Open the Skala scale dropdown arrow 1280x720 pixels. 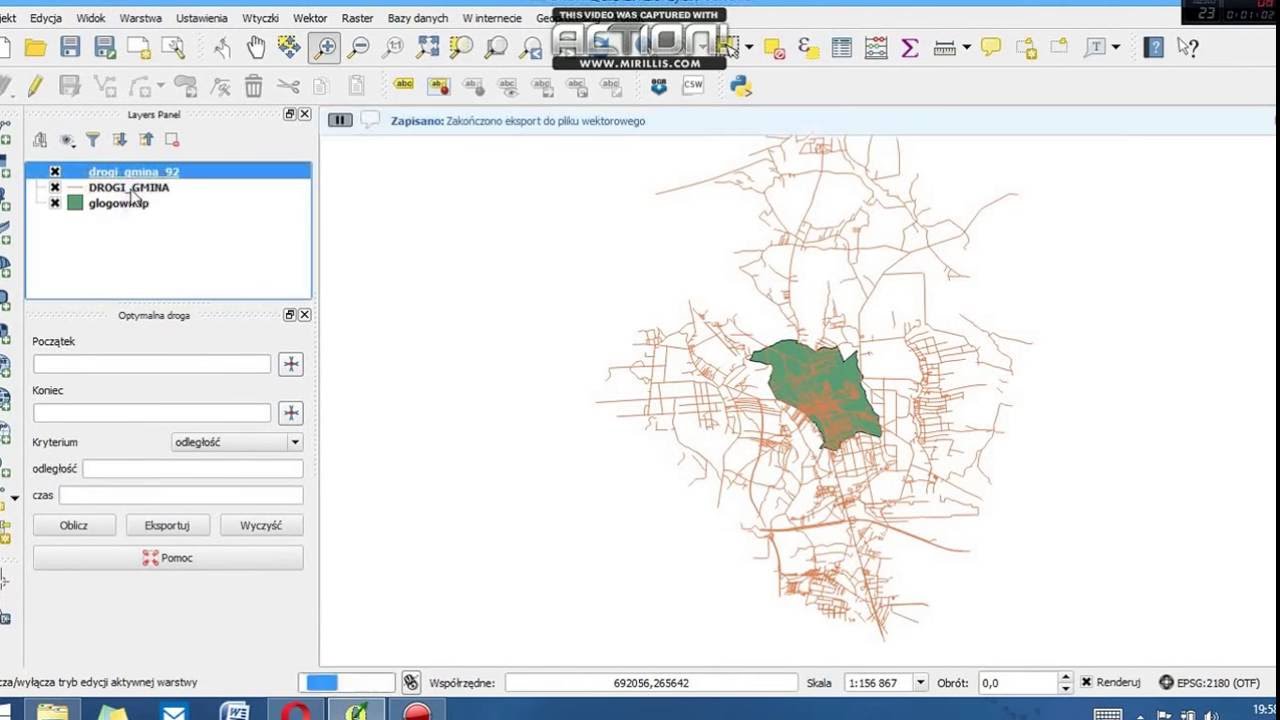tap(920, 683)
